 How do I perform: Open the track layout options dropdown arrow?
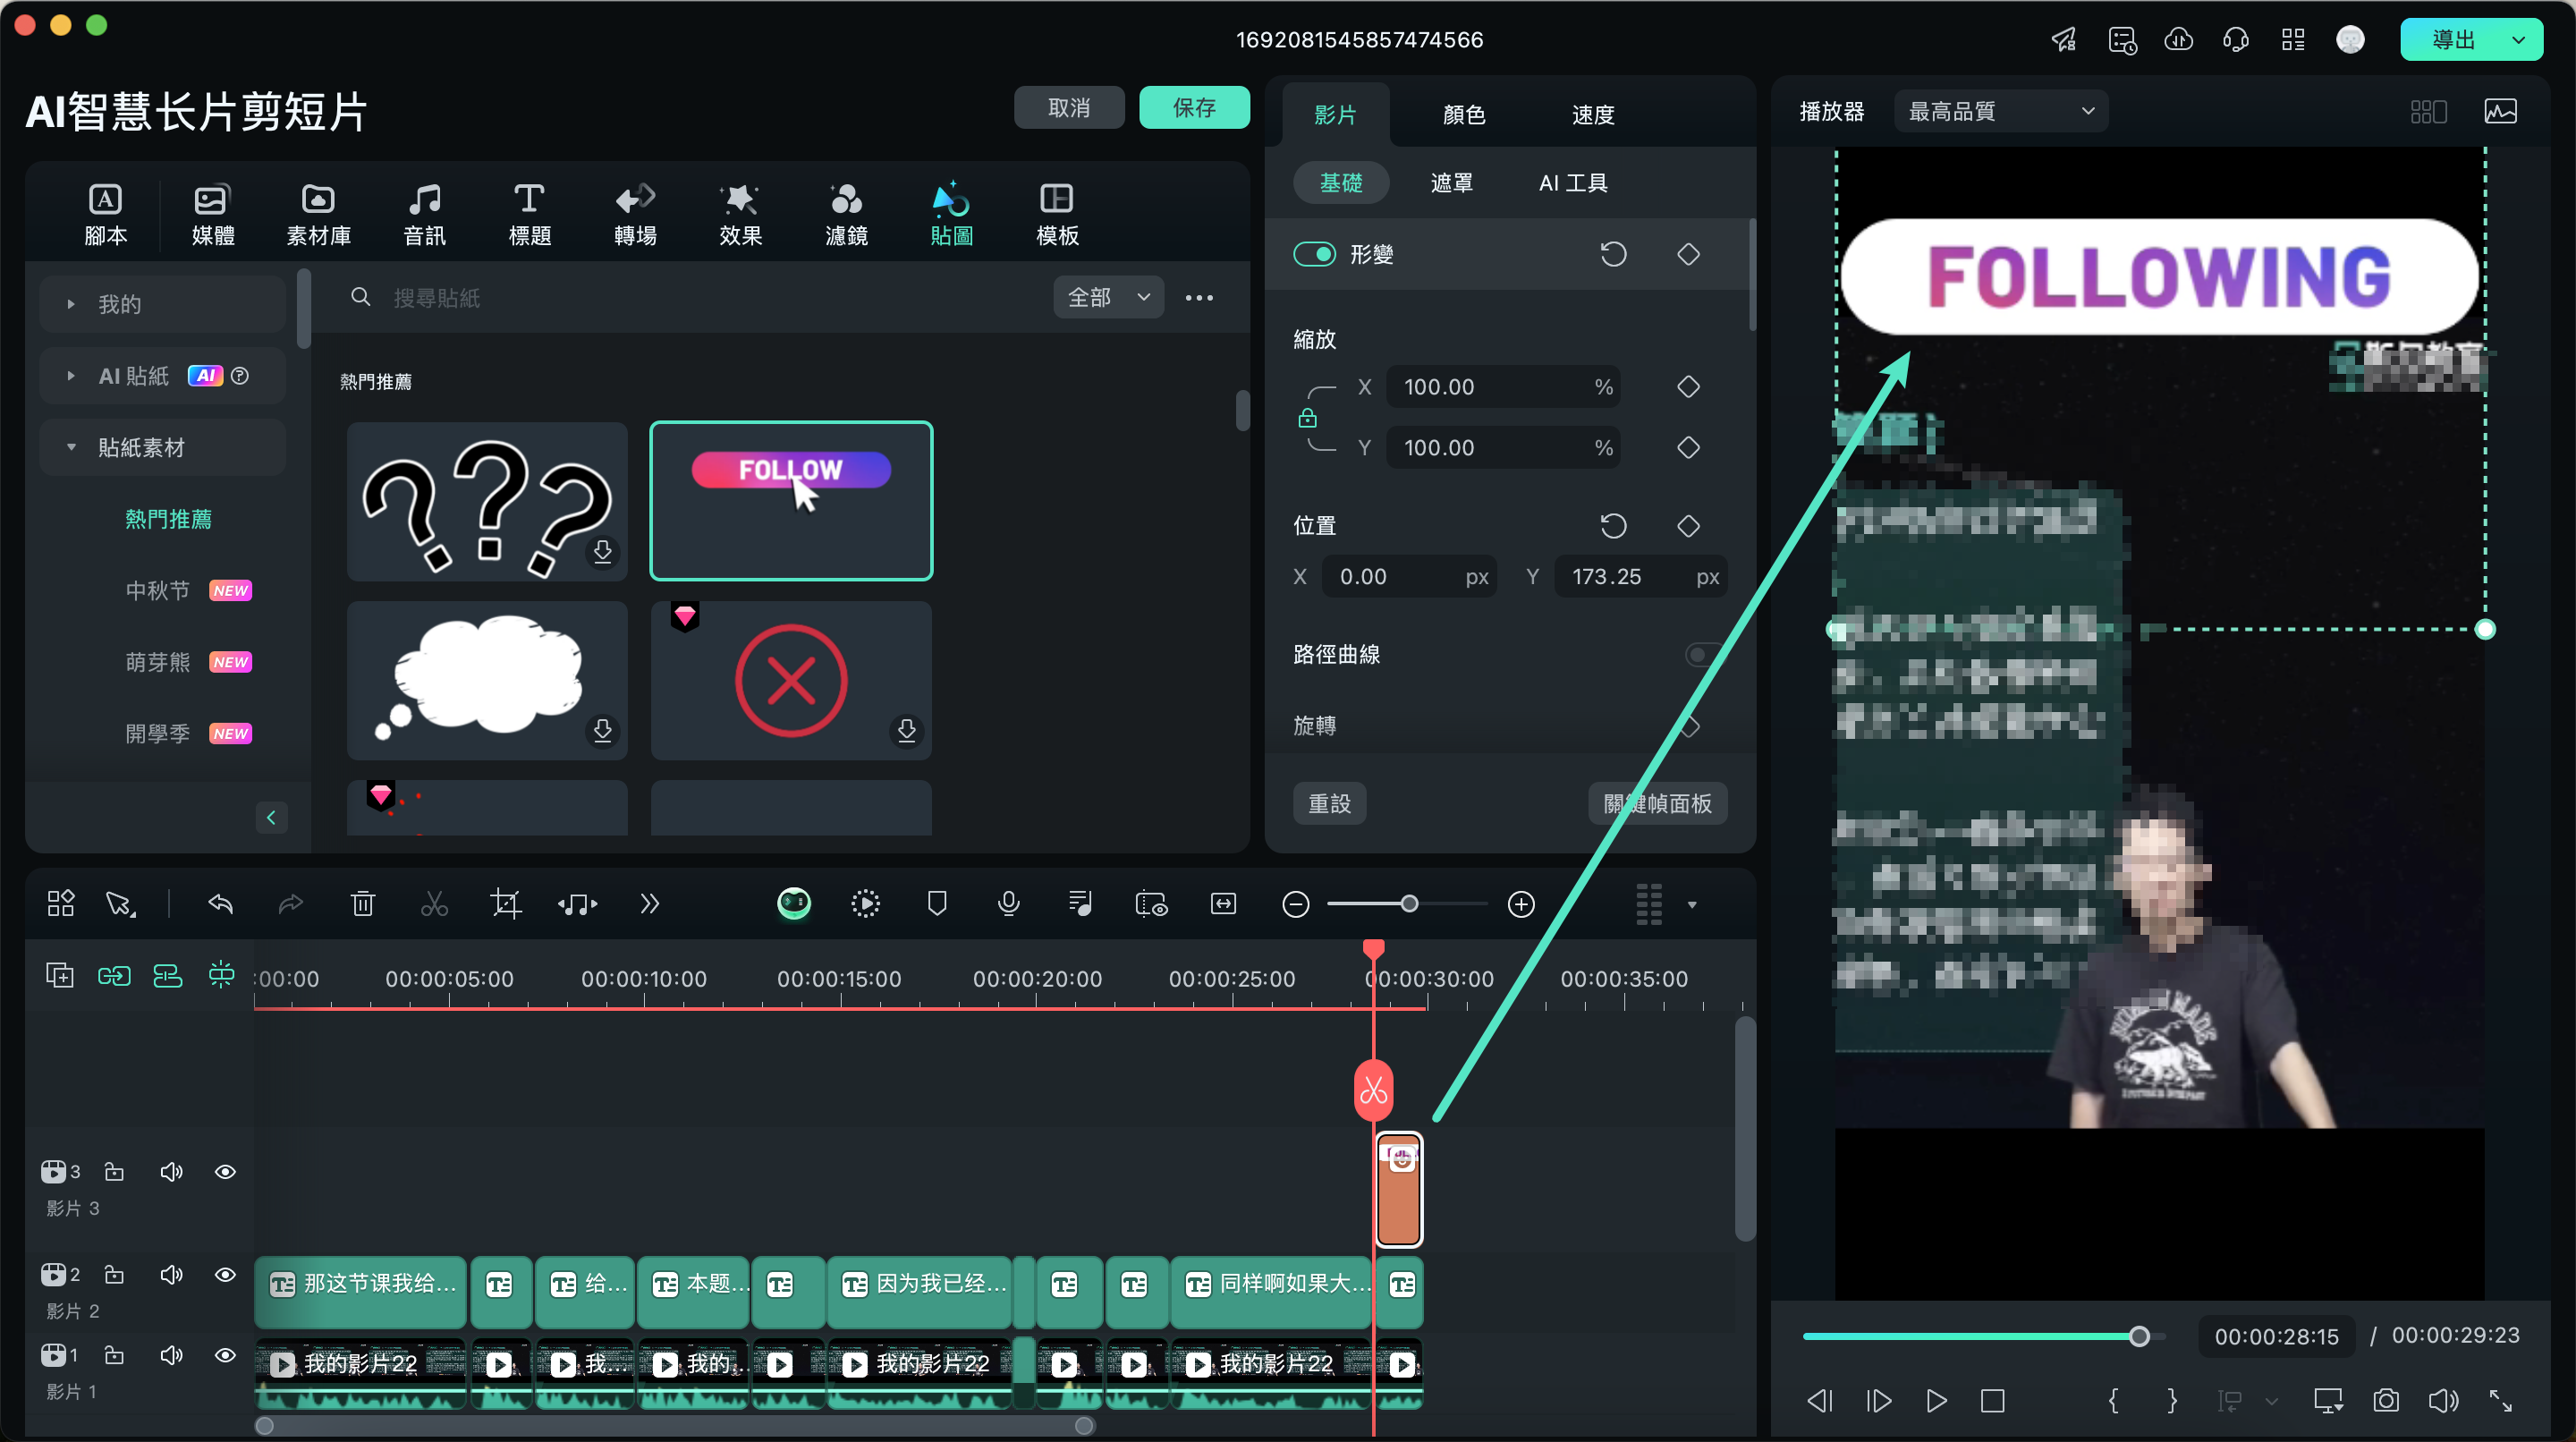tap(1692, 905)
